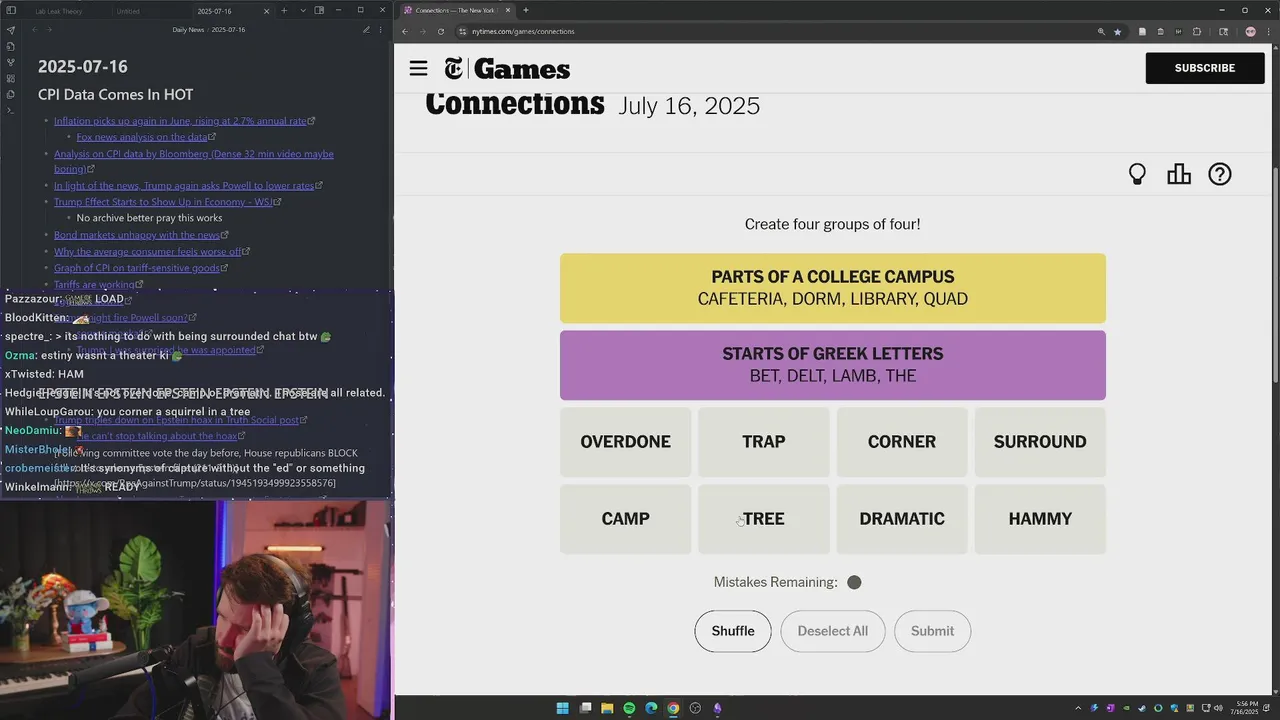1280x720 pixels.
Task: Open Graph of CPI on tariff-sensitive goods link
Action: tap(137, 268)
